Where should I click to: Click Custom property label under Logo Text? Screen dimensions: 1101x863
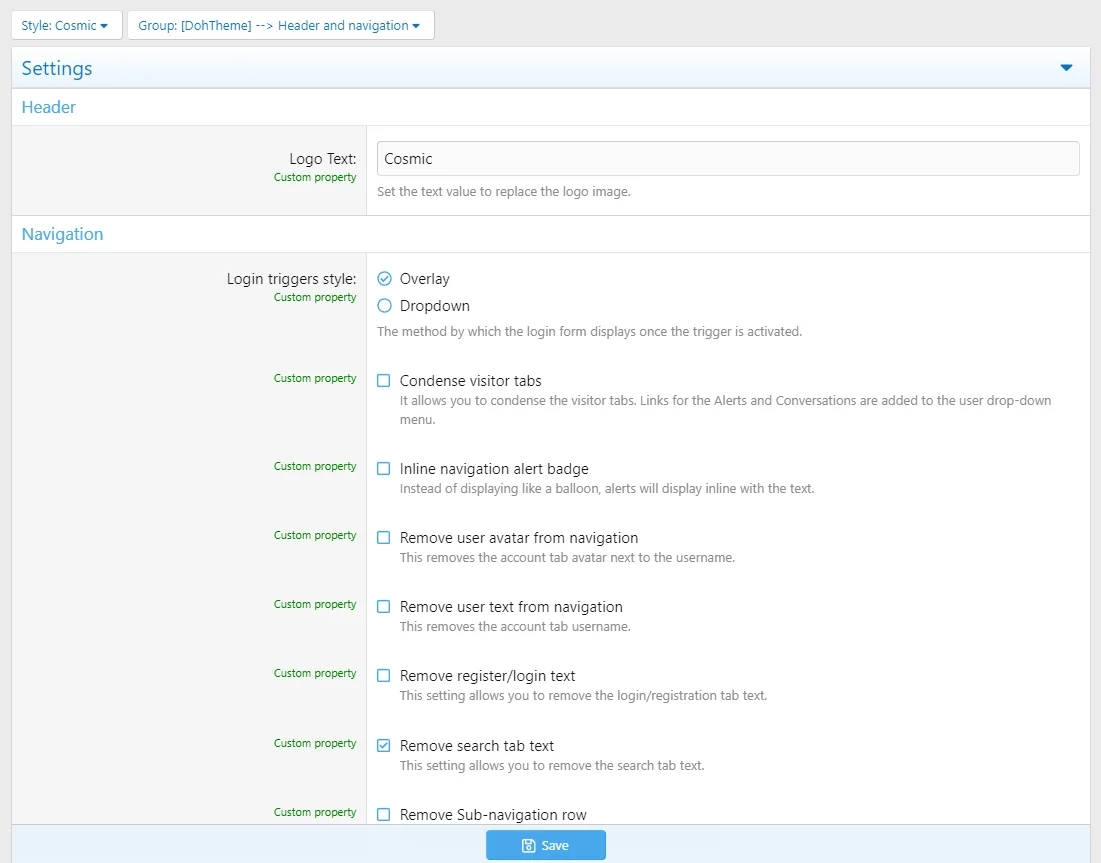[315, 177]
